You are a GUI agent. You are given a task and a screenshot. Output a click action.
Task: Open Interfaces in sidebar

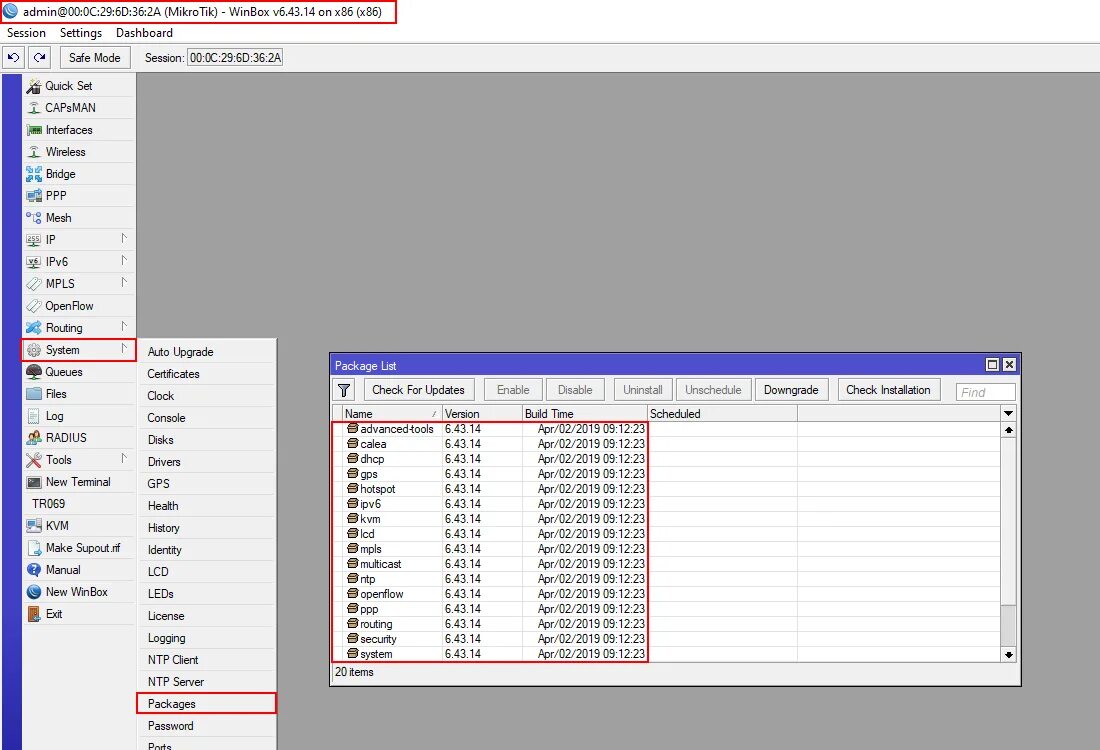coord(79,130)
